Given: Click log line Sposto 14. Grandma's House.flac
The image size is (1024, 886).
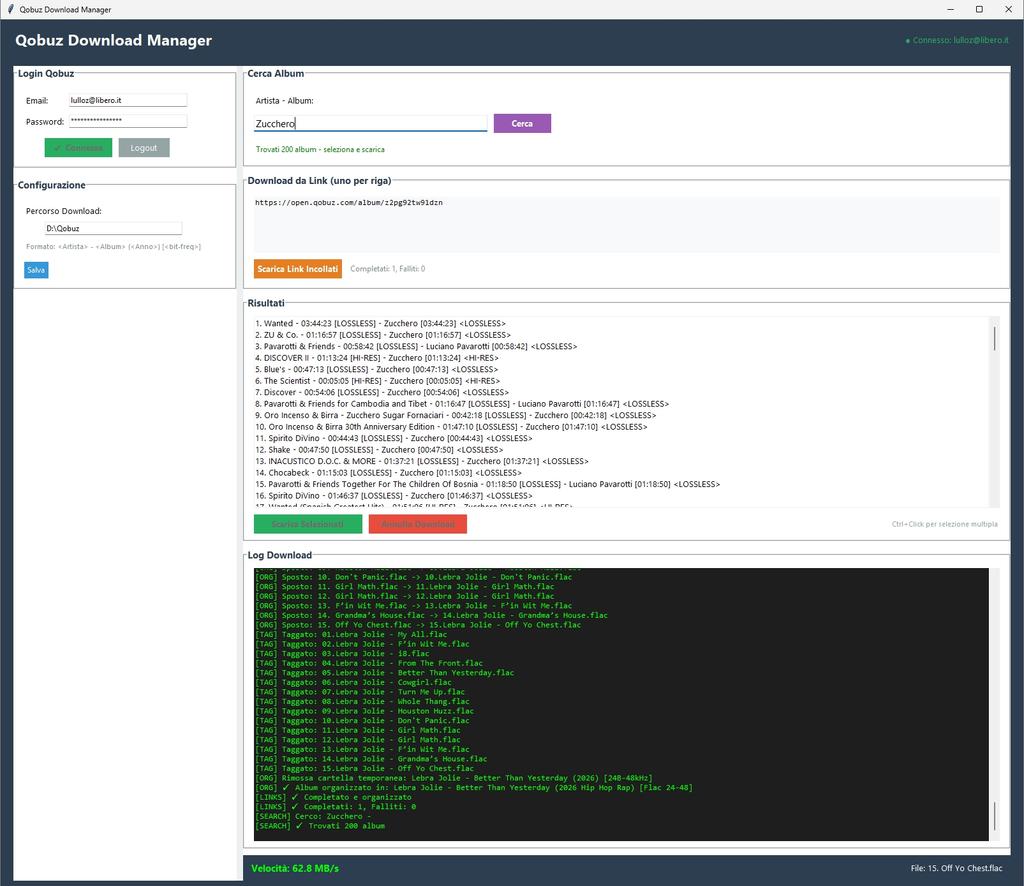Looking at the screenshot, I should (431, 615).
